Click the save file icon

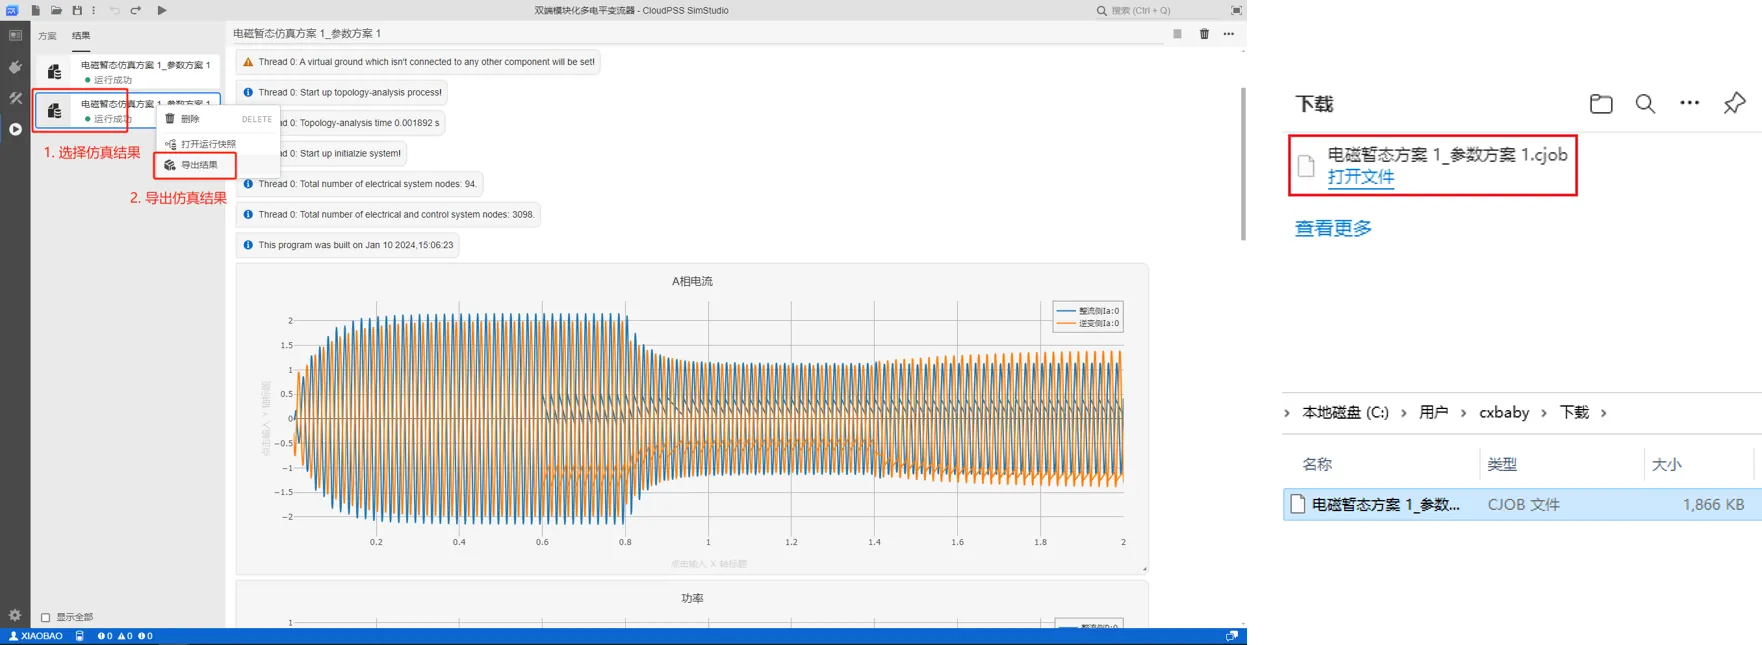[x=77, y=10]
